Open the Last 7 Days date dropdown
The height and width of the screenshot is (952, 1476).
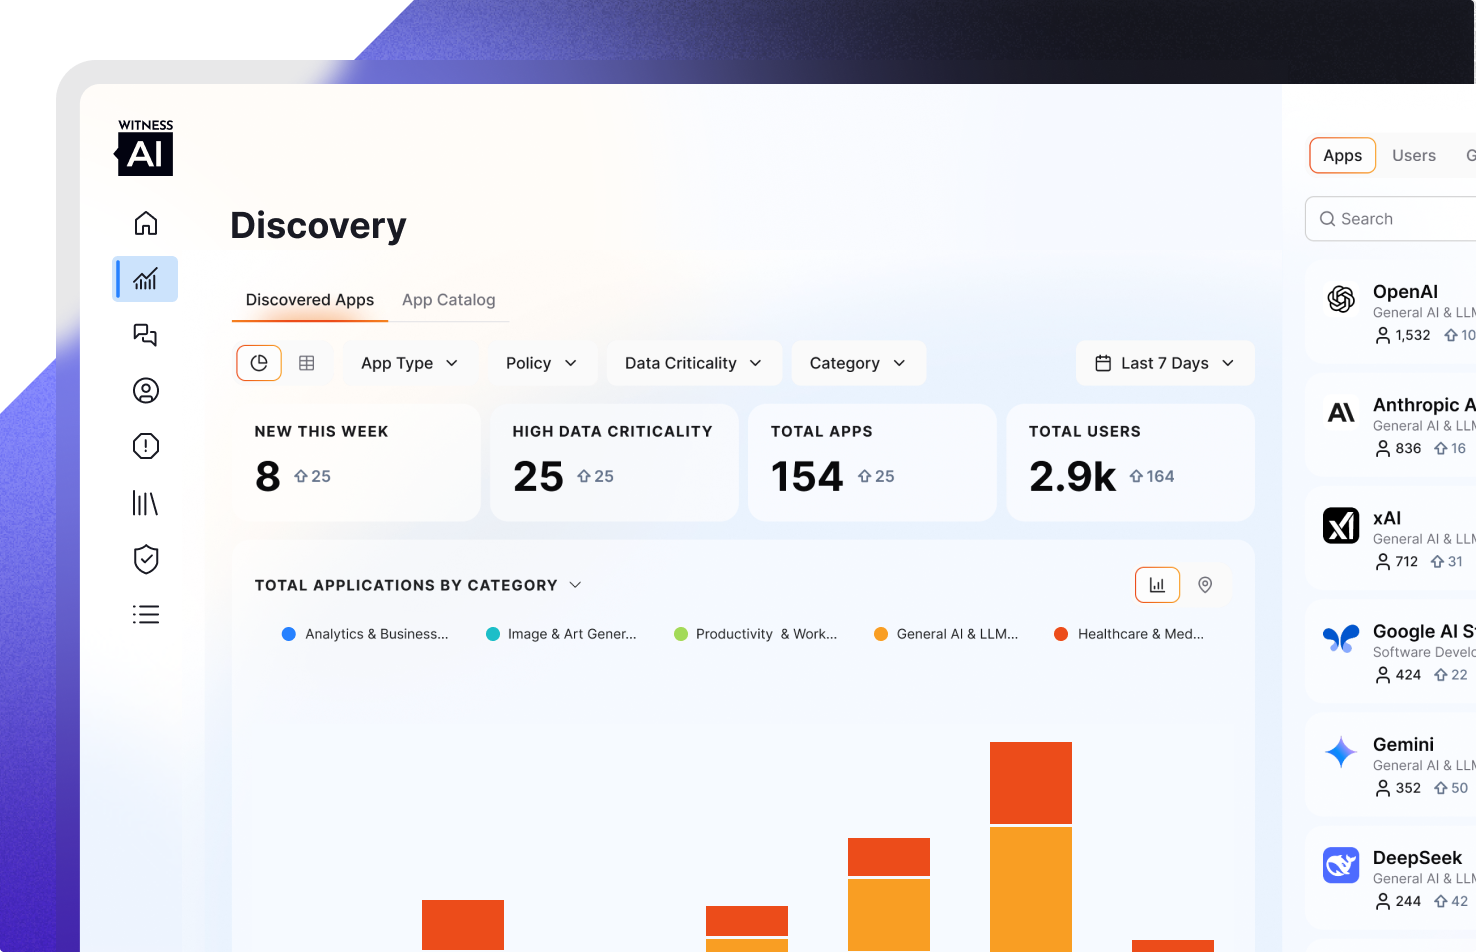(x=1165, y=363)
